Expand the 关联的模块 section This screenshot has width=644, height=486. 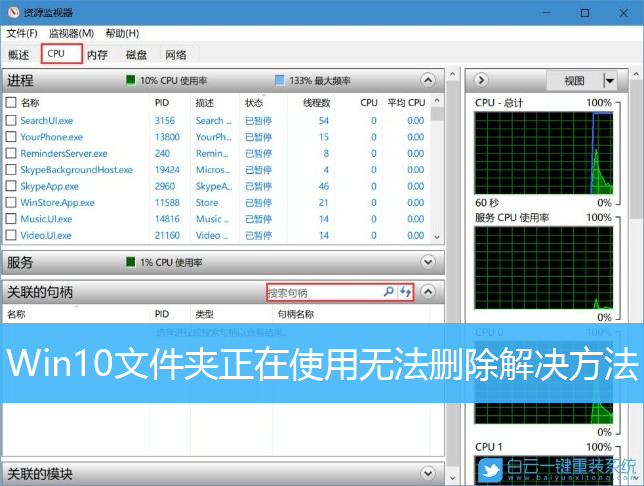click(428, 474)
